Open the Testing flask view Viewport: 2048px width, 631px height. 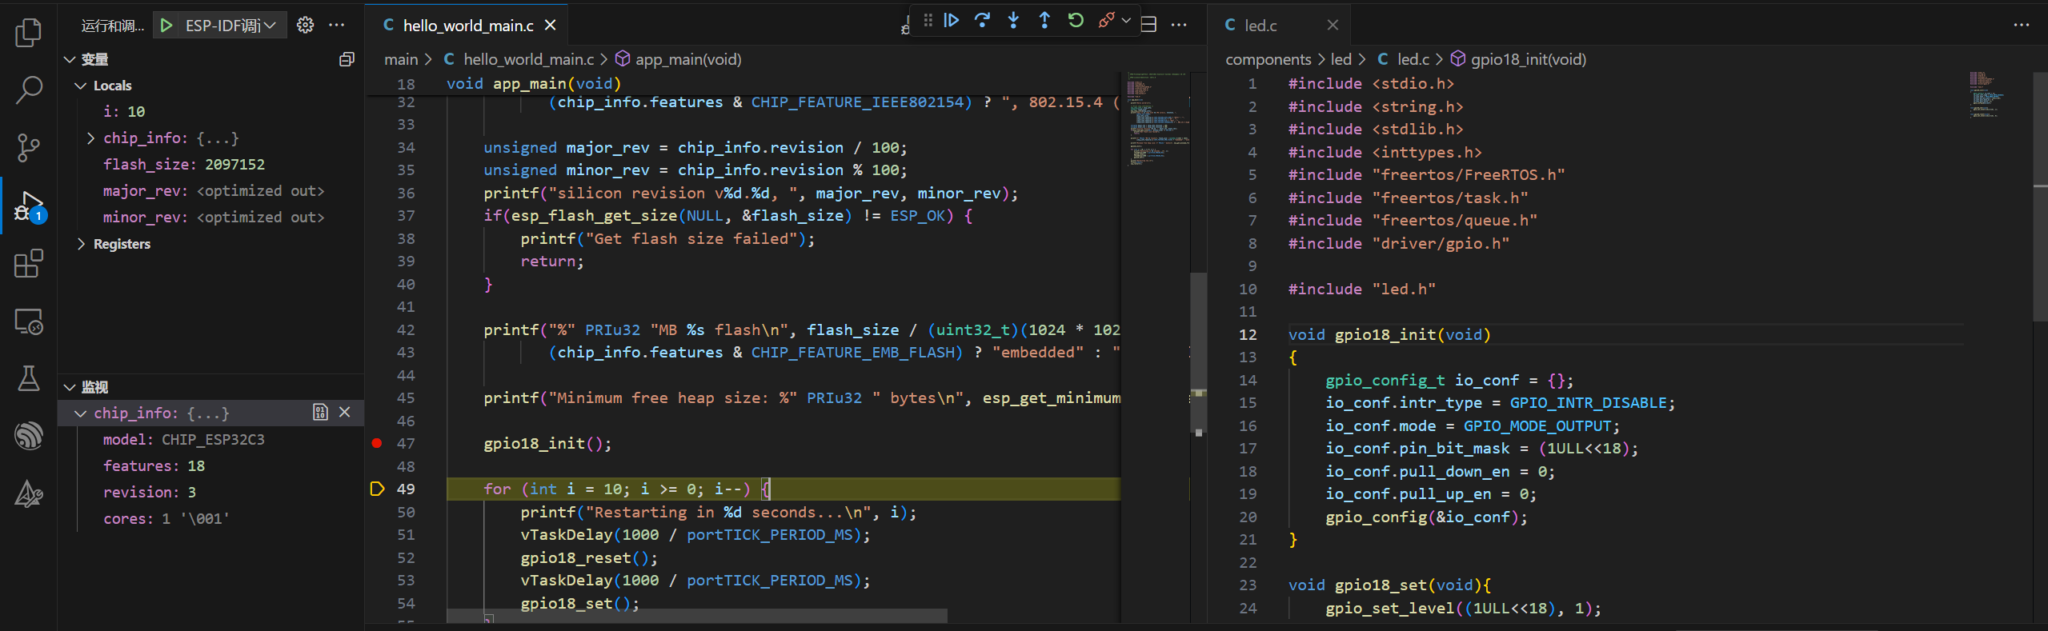[x=29, y=378]
